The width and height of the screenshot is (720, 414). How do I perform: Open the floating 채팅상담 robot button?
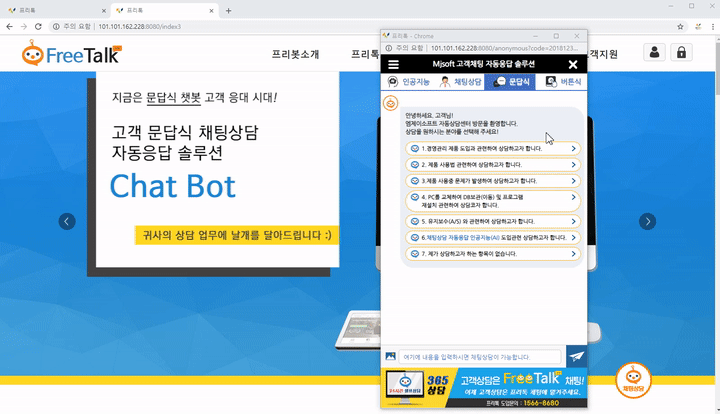pos(634,380)
